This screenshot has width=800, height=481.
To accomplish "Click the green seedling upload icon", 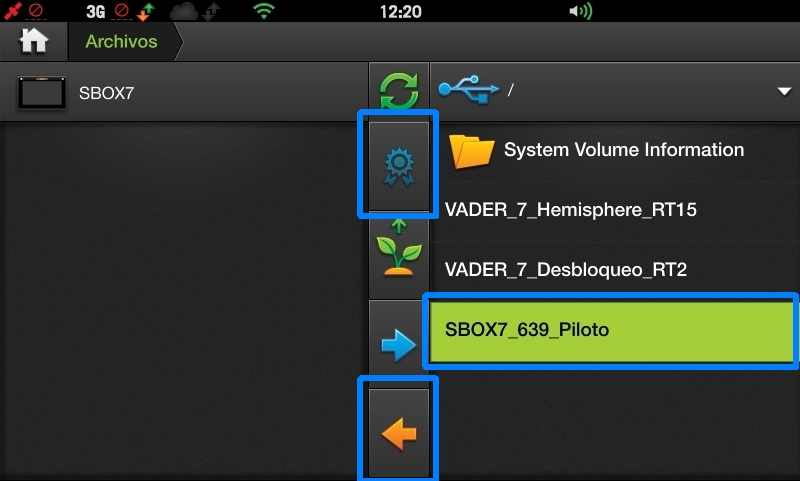I will (x=399, y=247).
